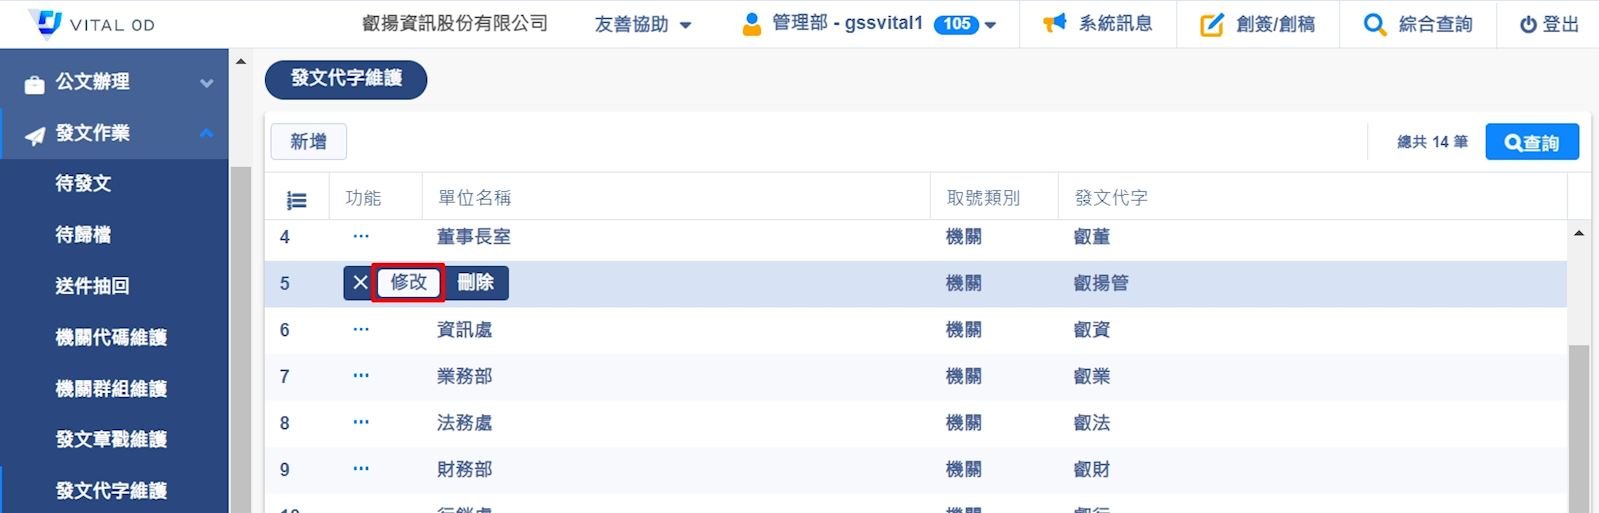Open the action dots for 財務部 row
Screen dimensions: 1599x513
[361, 469]
